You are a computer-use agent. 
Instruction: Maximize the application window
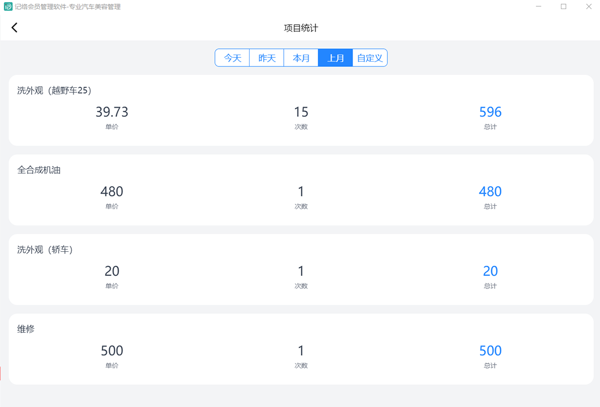click(x=563, y=7)
